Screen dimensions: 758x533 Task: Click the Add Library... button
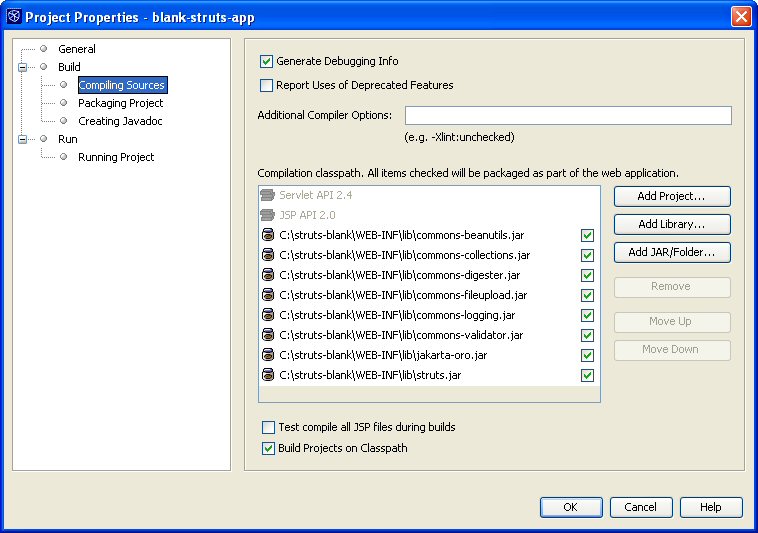(x=672, y=224)
